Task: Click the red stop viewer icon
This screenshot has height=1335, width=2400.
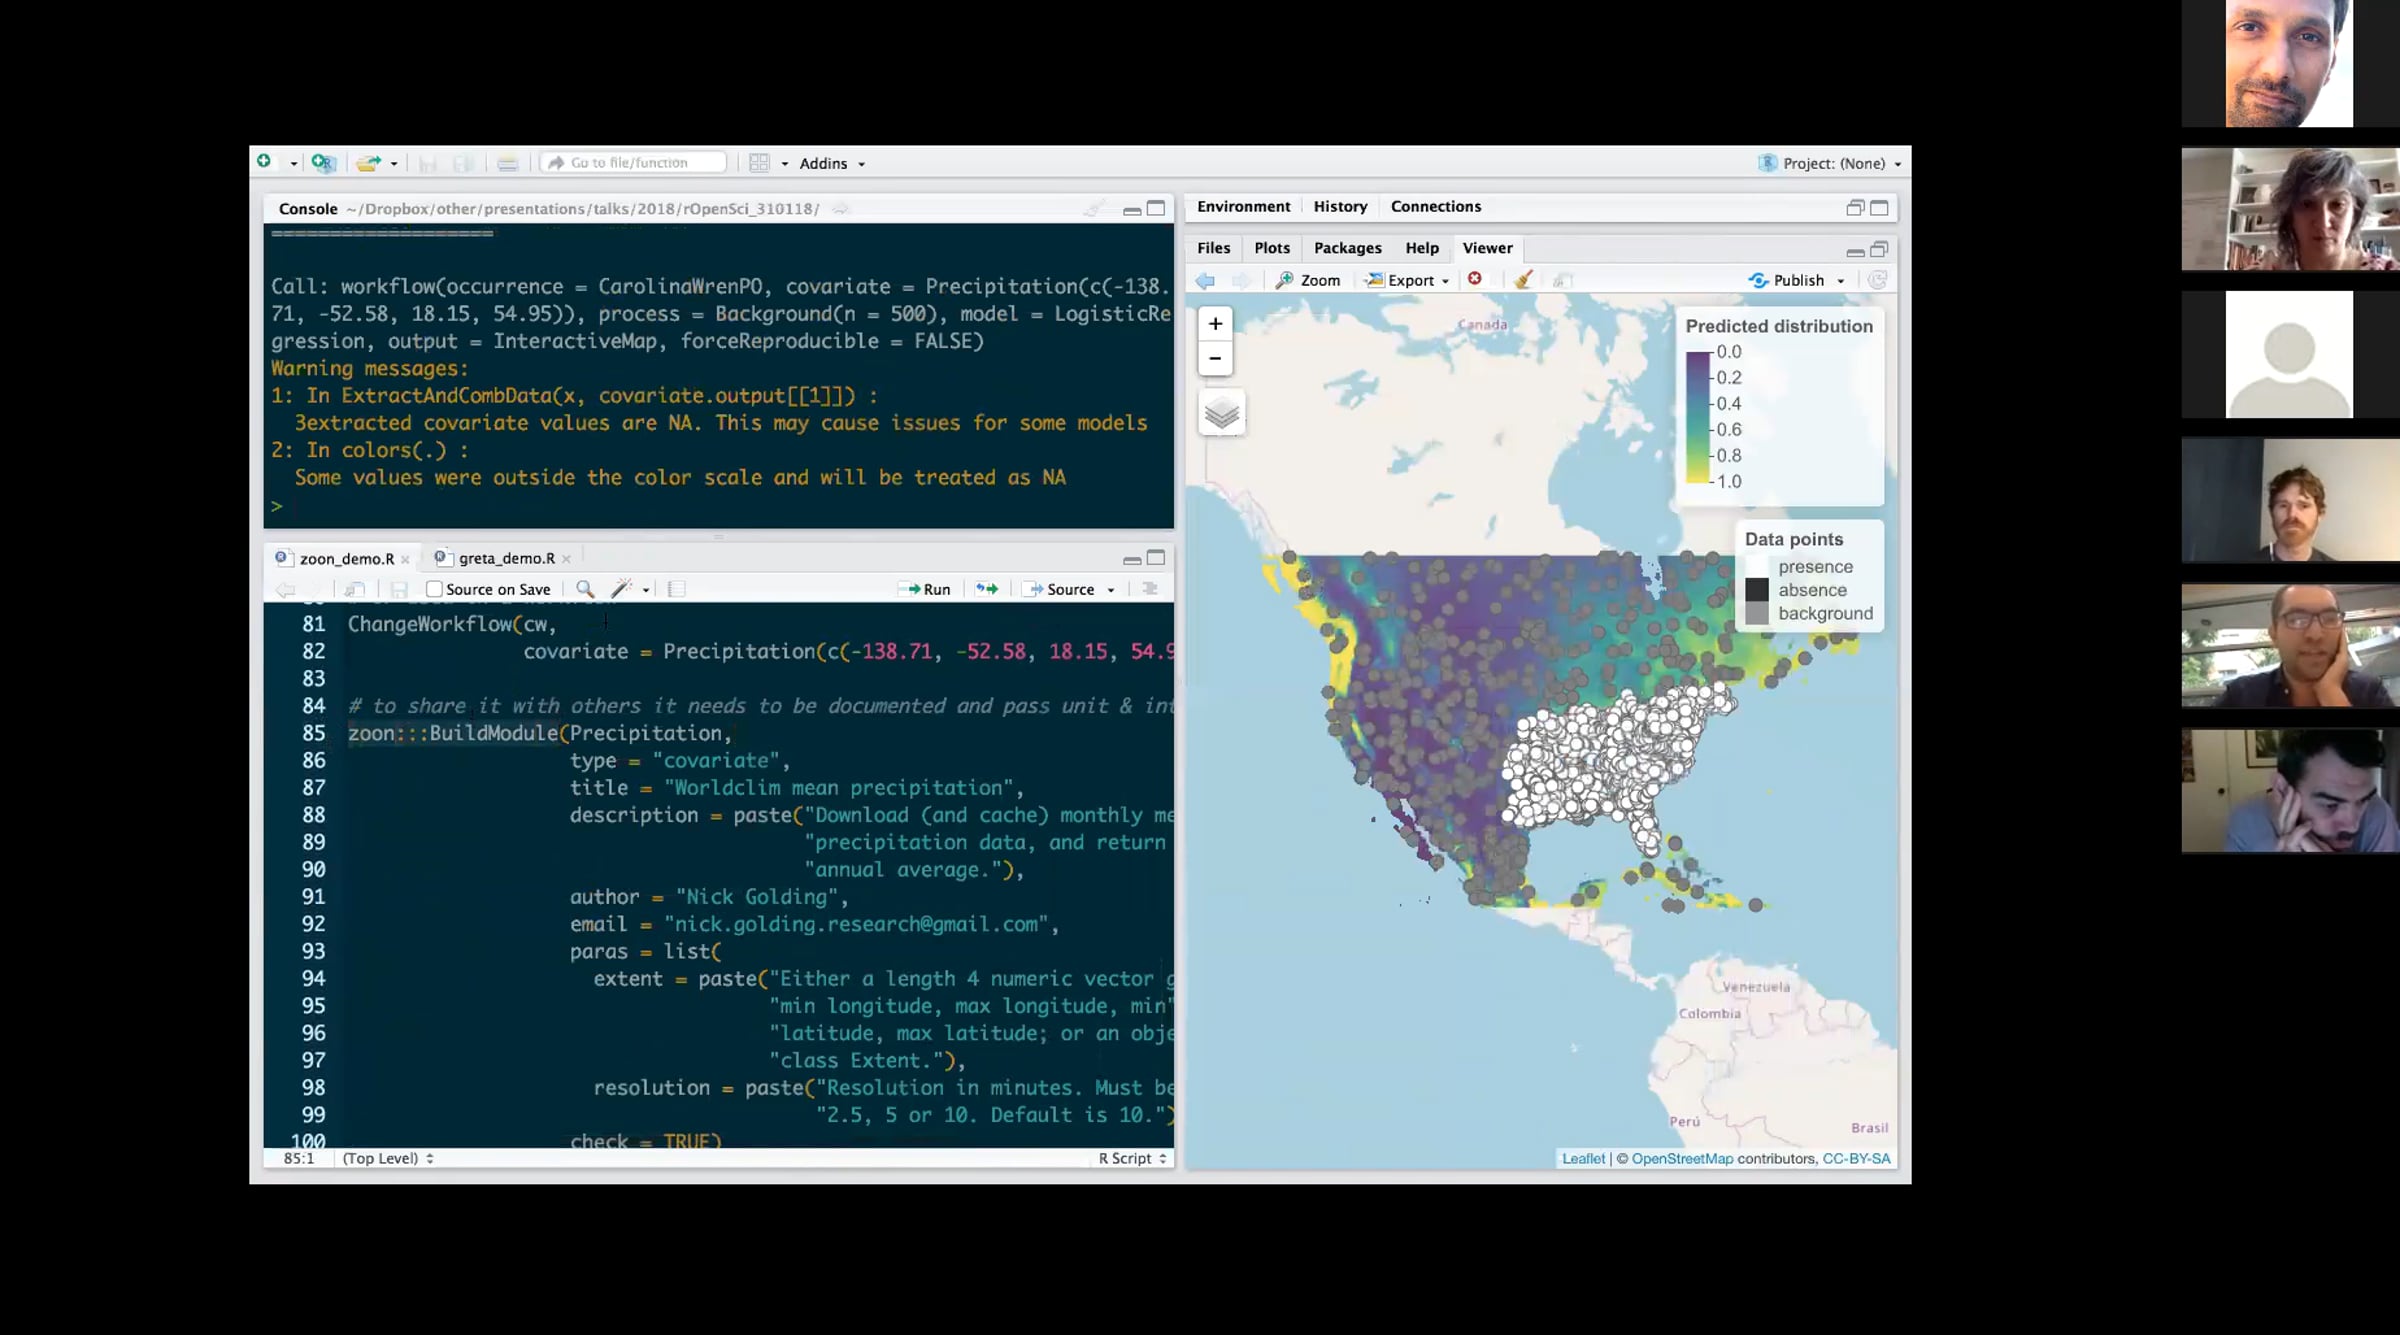Action: point(1475,279)
